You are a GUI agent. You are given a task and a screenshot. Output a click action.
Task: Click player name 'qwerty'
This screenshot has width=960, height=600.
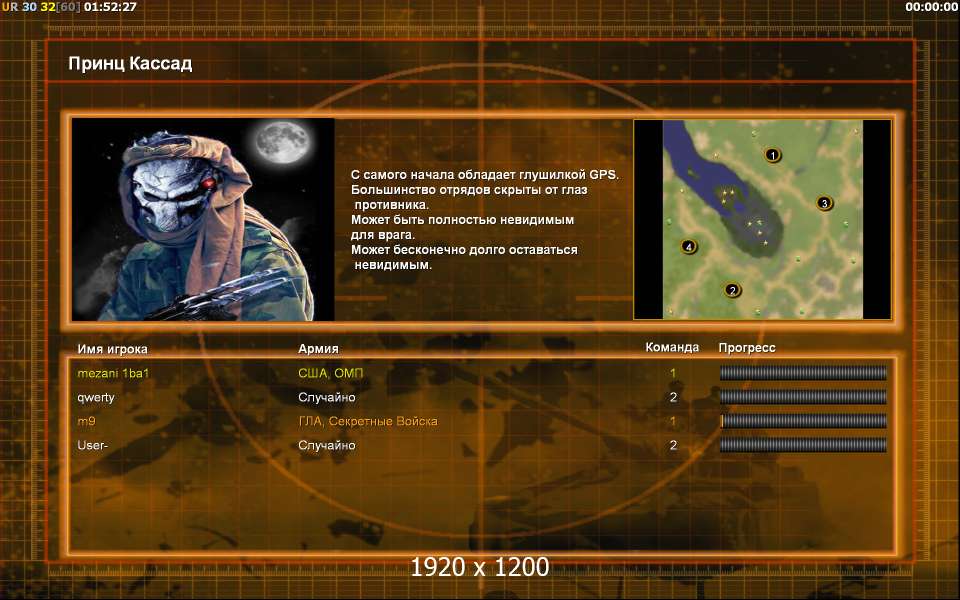click(x=96, y=397)
